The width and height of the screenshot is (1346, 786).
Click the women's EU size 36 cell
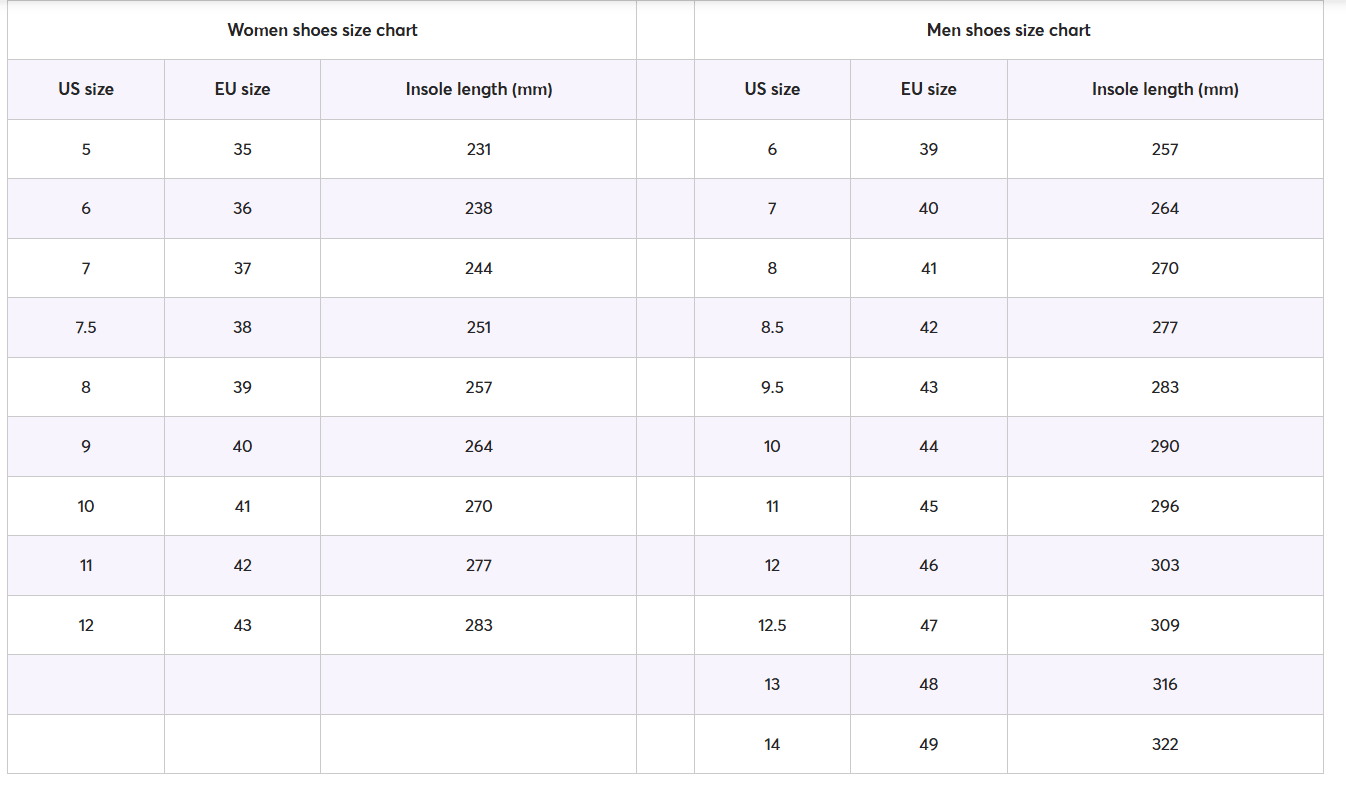tap(242, 208)
